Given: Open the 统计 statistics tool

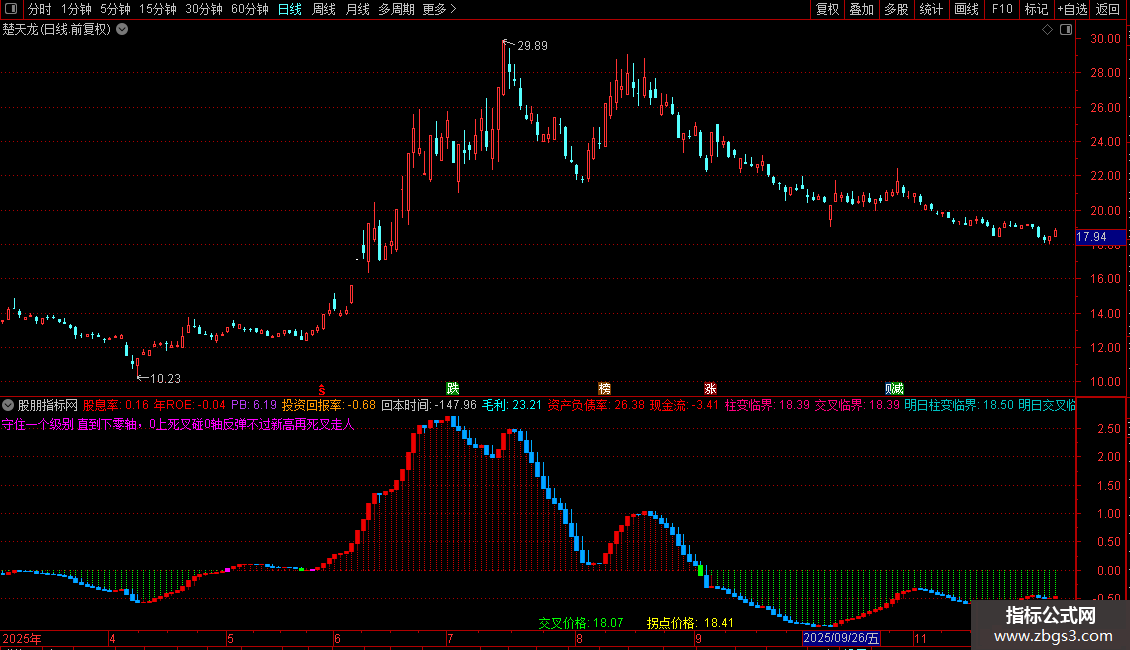Looking at the screenshot, I should [931, 9].
